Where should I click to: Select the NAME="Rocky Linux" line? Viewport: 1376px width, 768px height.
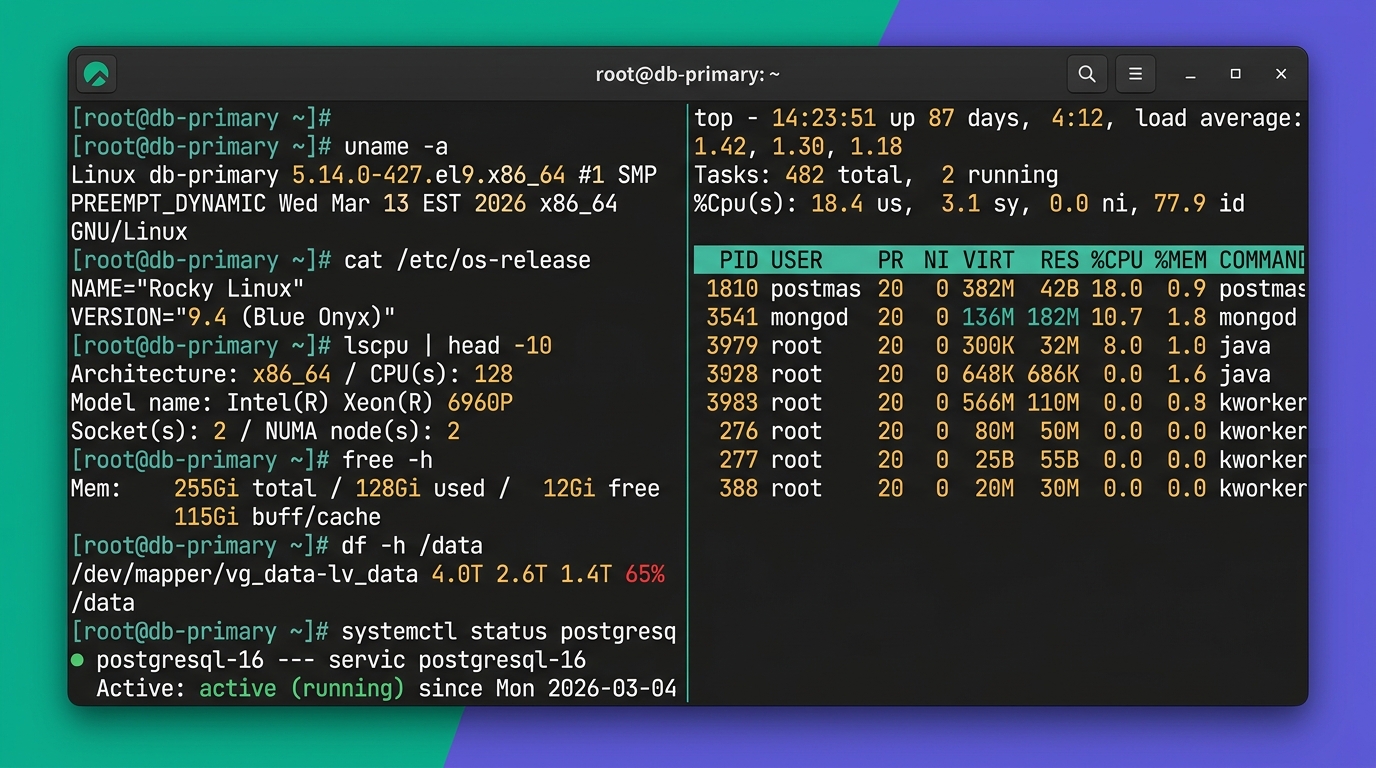pyautogui.click(x=187, y=289)
